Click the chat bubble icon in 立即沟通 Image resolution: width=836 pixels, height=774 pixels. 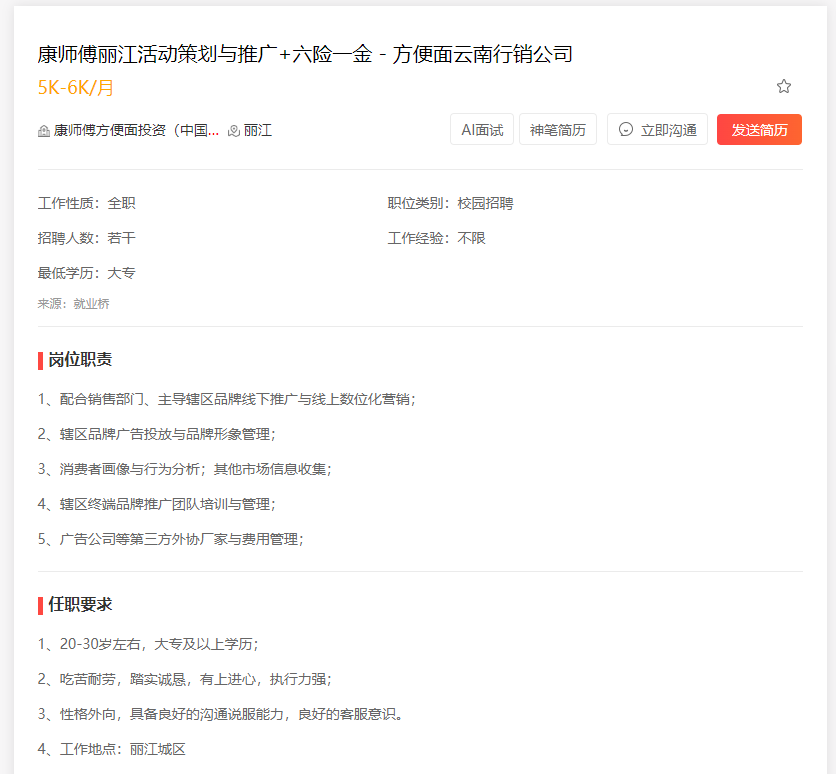click(626, 130)
